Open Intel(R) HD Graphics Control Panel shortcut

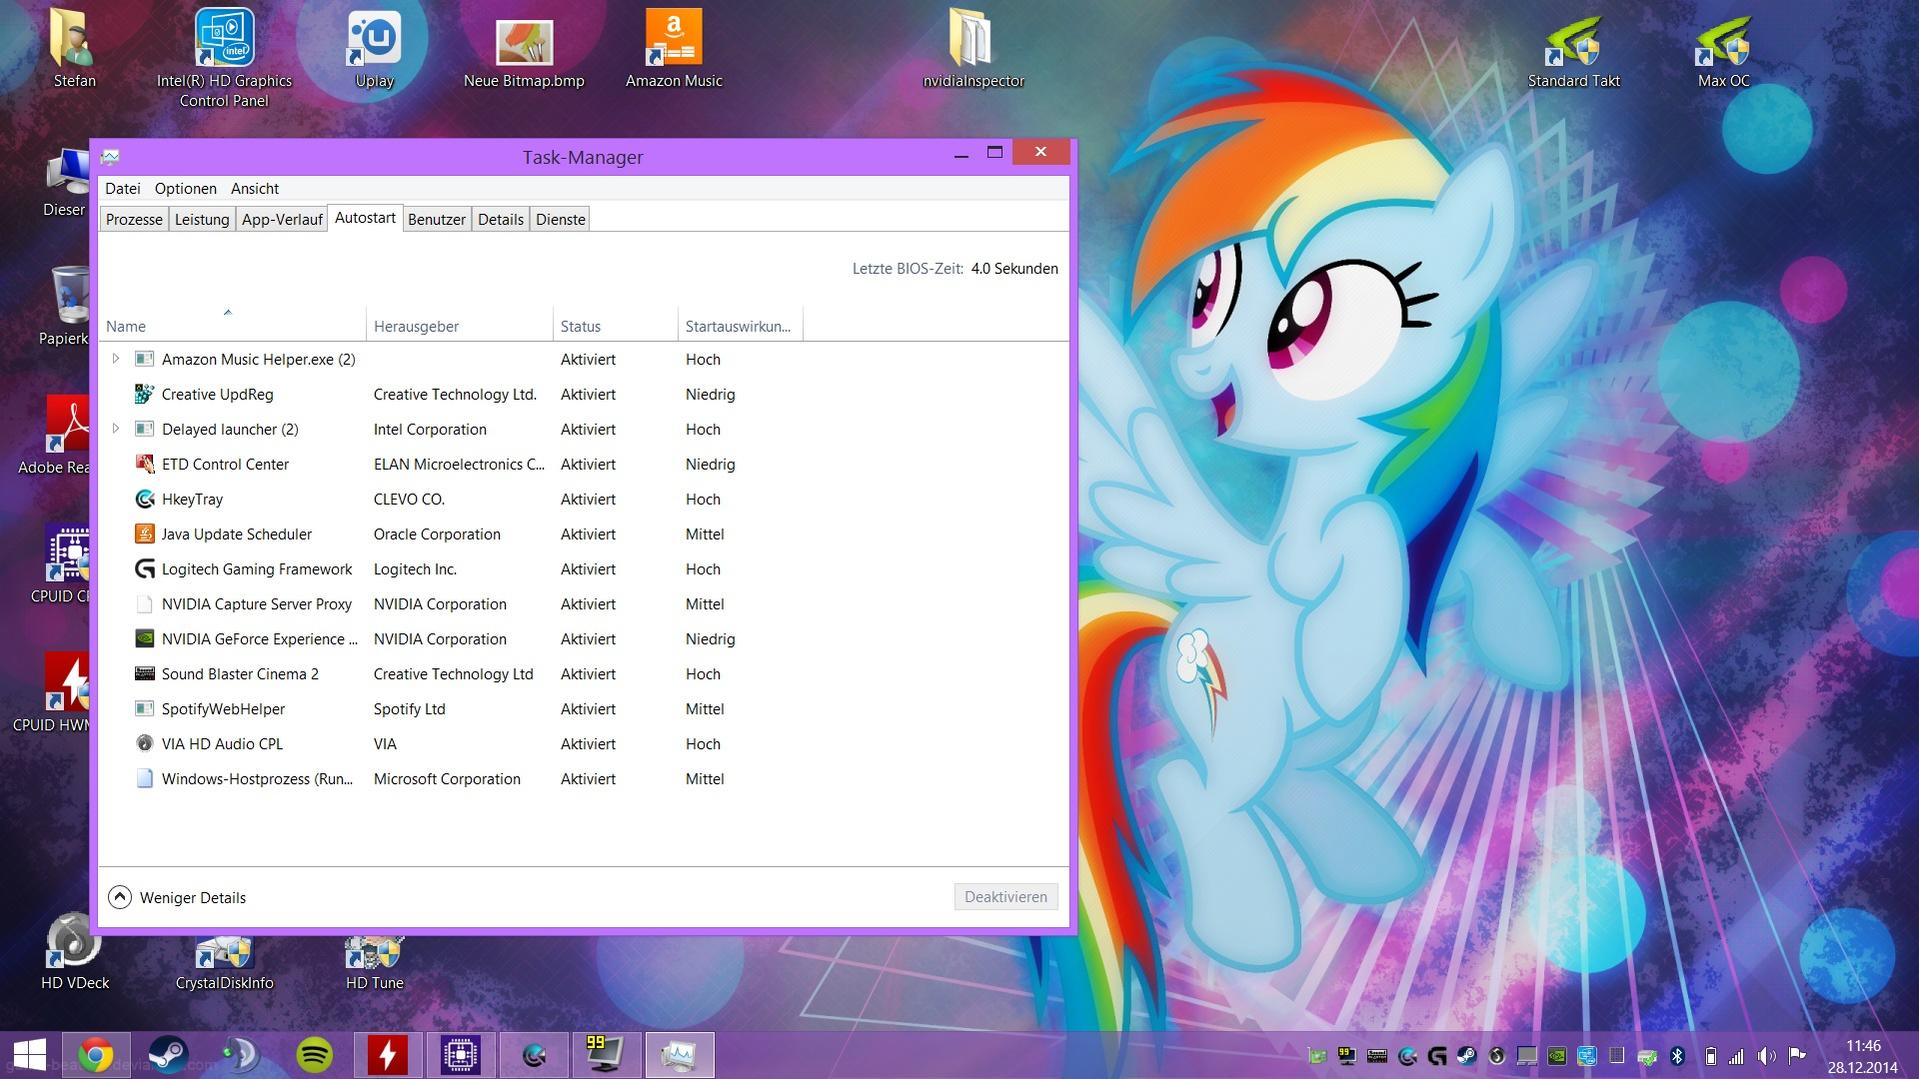[224, 57]
